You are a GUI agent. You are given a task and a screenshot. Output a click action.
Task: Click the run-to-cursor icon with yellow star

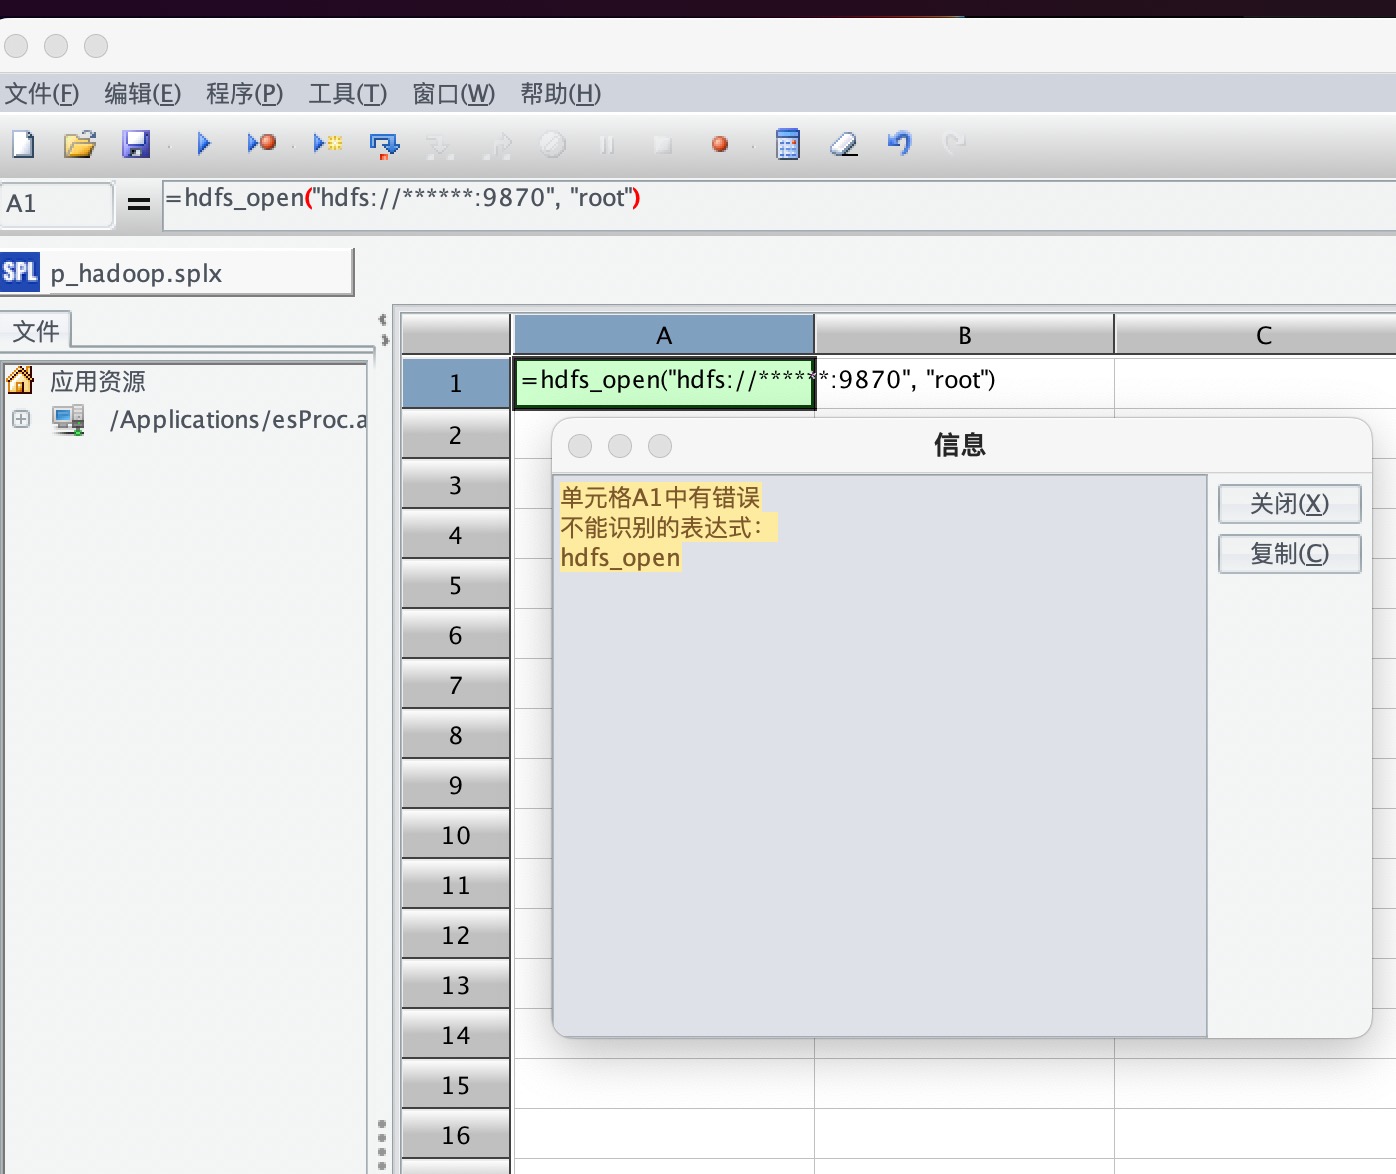pyautogui.click(x=328, y=144)
